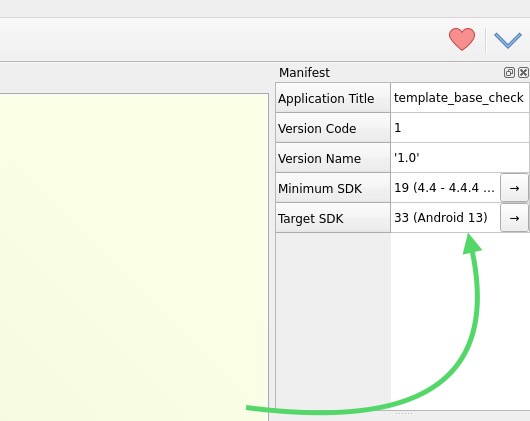Select the Minimum SDK row label
The image size is (530, 421).
333,188
